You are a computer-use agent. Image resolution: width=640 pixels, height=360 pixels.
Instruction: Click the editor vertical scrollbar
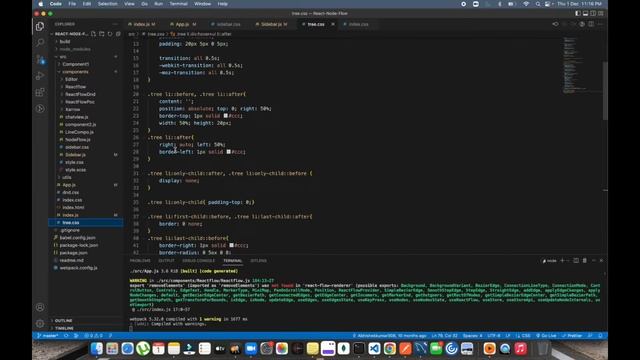(605, 91)
